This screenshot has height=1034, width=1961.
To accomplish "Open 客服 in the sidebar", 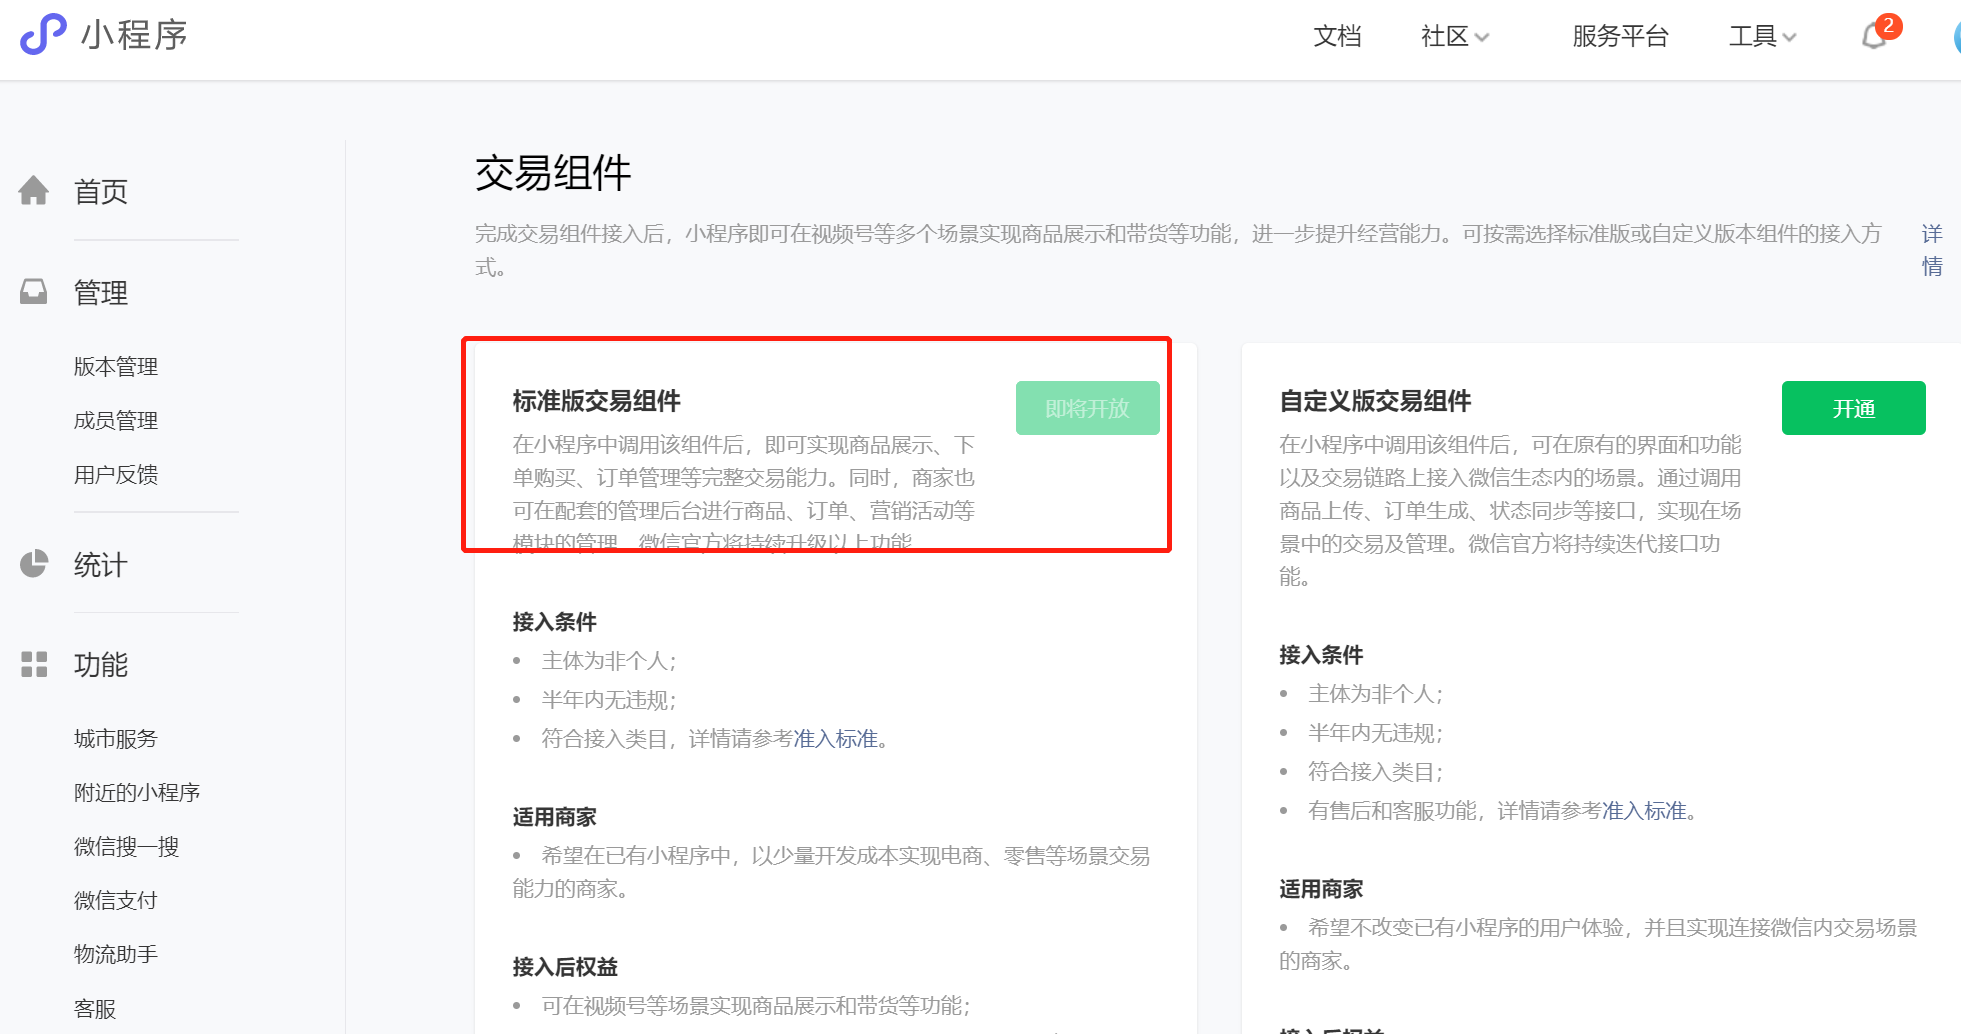I will (x=95, y=1009).
